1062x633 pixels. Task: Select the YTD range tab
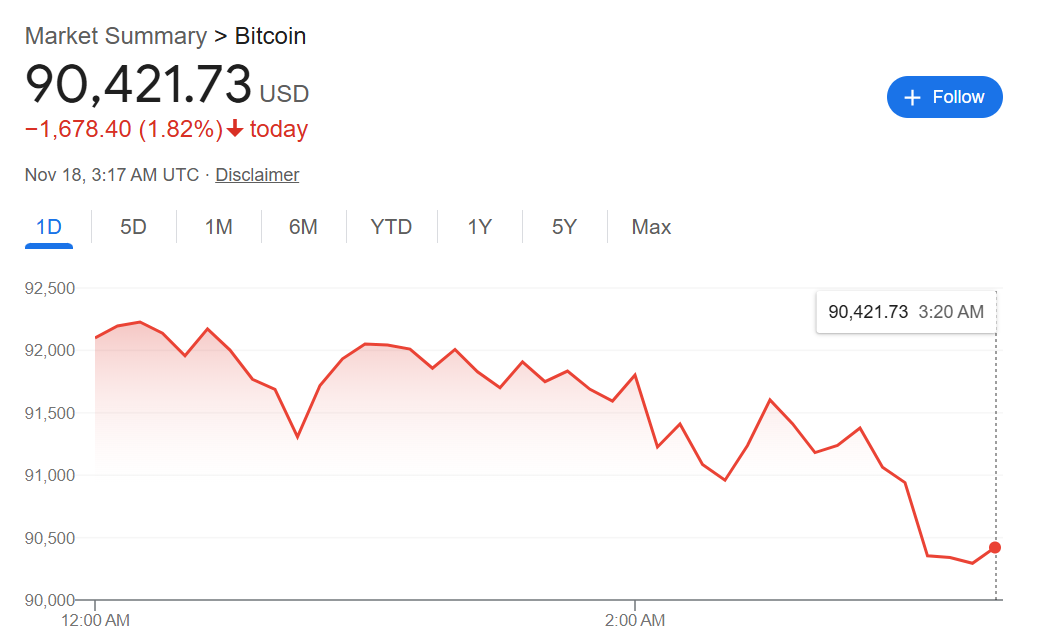click(x=391, y=227)
